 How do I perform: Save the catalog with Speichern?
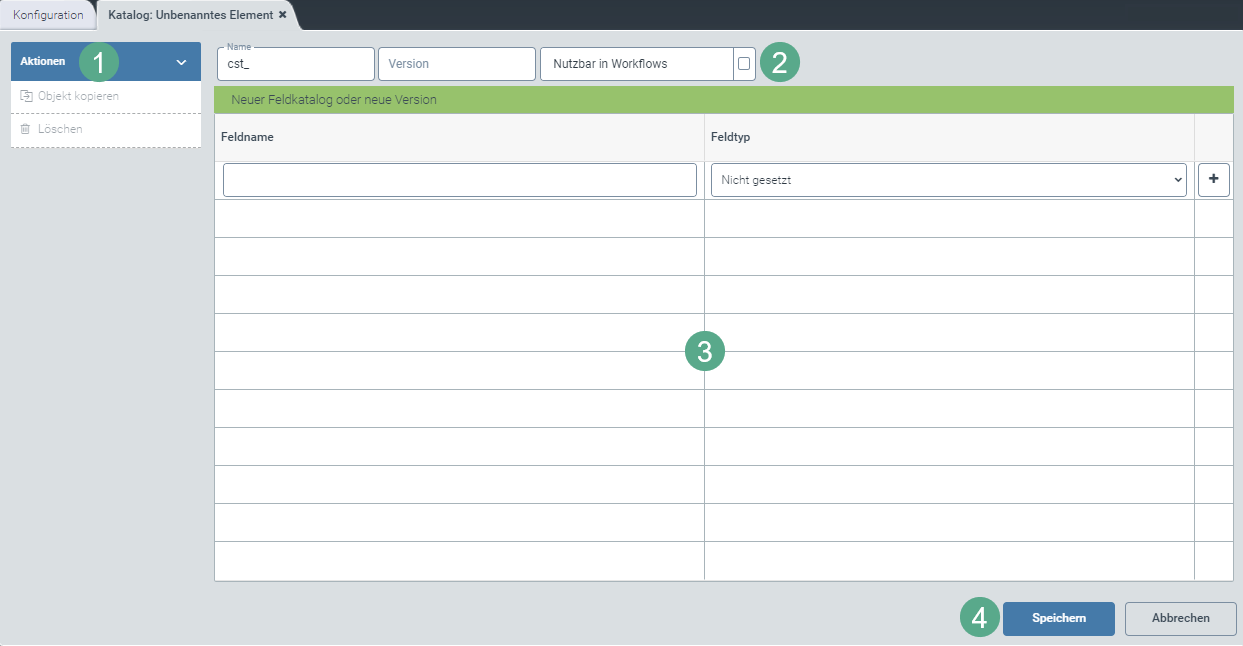pyautogui.click(x=1058, y=618)
